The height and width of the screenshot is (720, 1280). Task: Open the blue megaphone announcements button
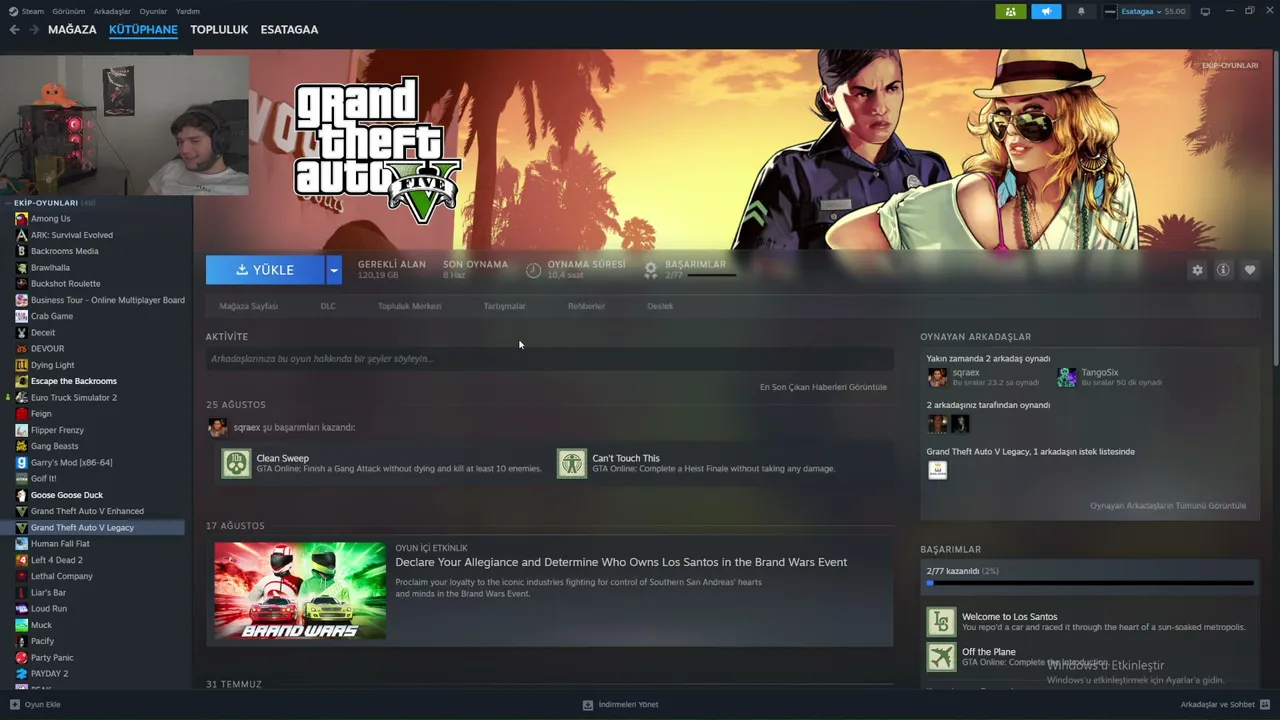(1046, 12)
